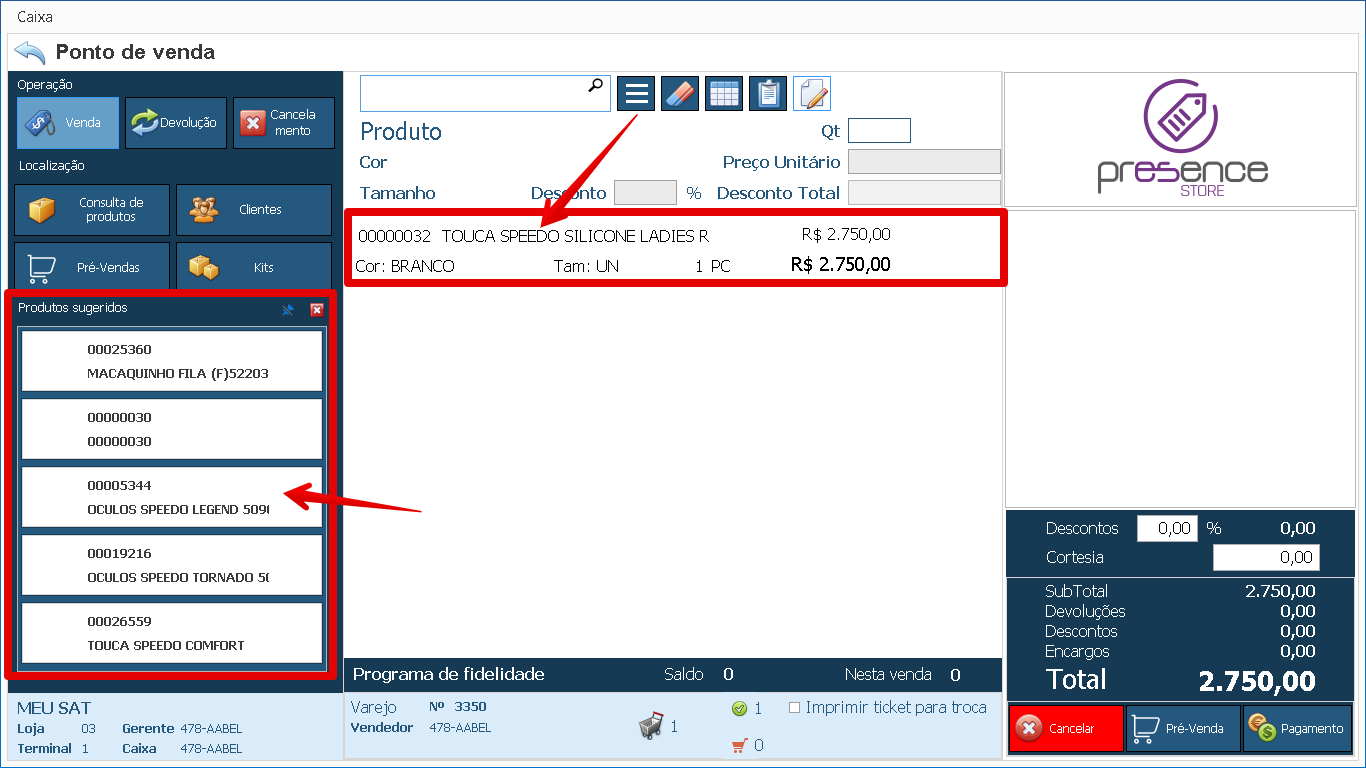Open the Pré-Vendas list
1366x768 pixels.
(92, 266)
